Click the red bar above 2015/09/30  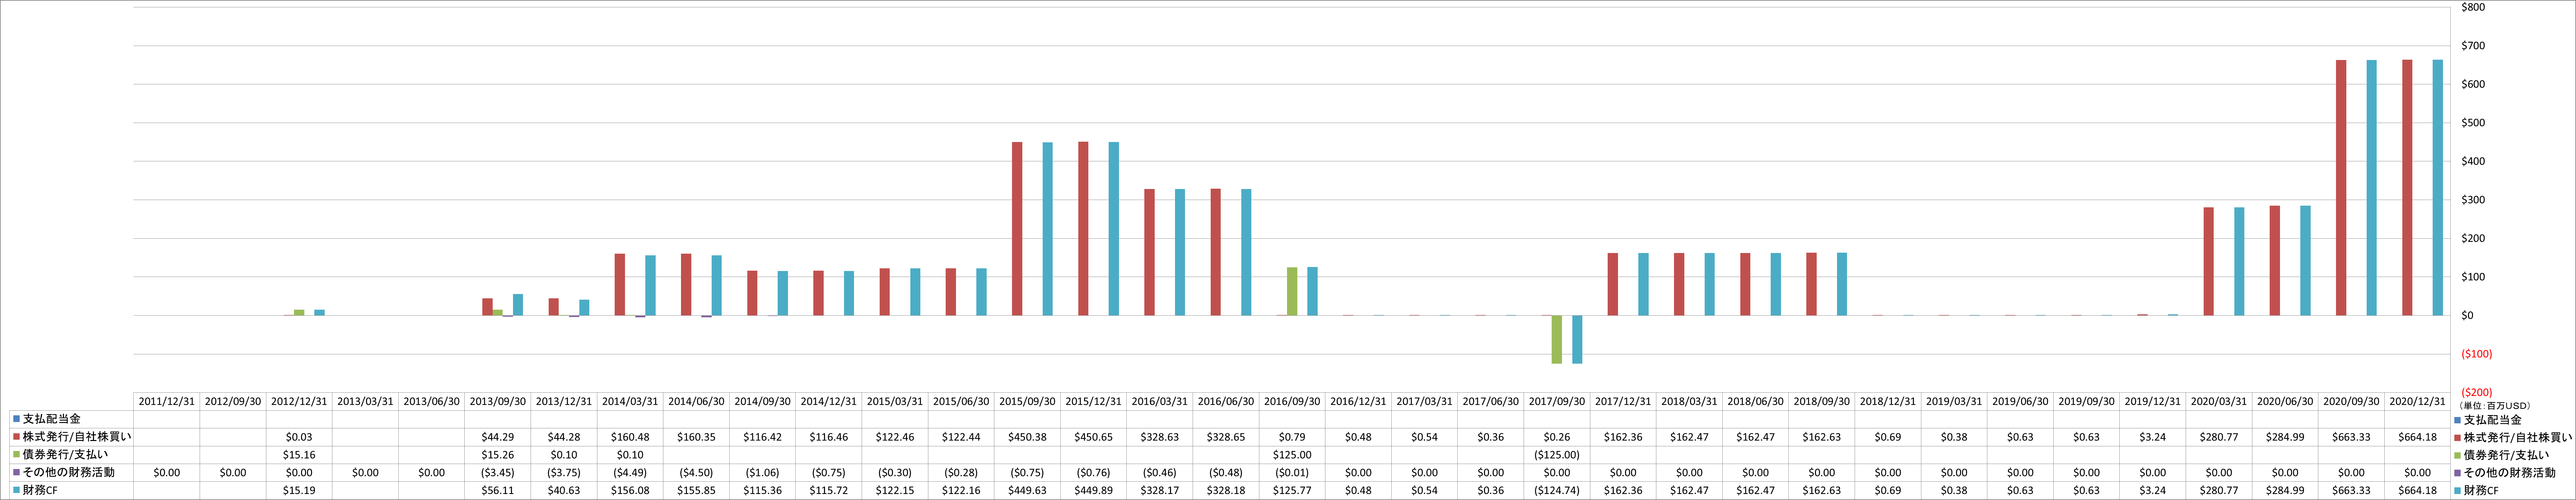coord(1017,229)
